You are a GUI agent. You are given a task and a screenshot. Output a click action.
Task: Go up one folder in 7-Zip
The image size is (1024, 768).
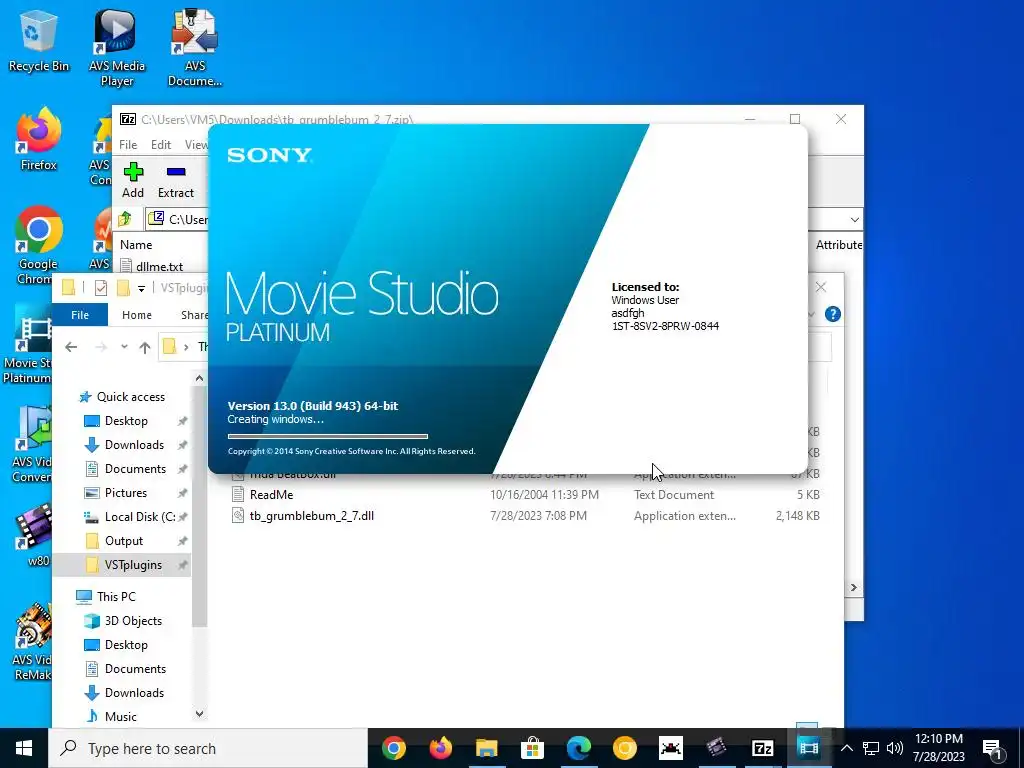pyautogui.click(x=125, y=219)
